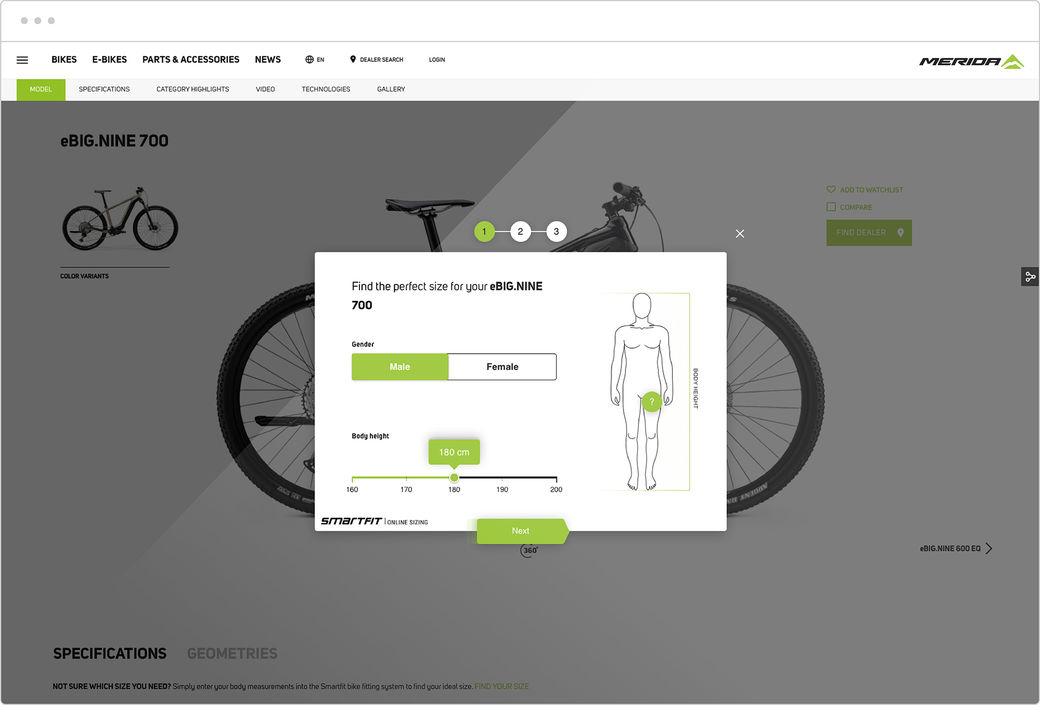Click the share icon on right edge
Image resolution: width=1040 pixels, height=705 pixels.
tap(1030, 277)
